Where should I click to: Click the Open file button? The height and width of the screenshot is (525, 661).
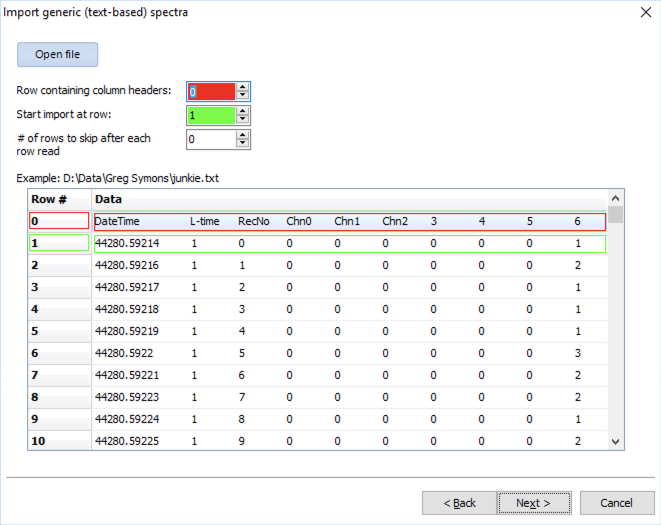click(x=57, y=54)
